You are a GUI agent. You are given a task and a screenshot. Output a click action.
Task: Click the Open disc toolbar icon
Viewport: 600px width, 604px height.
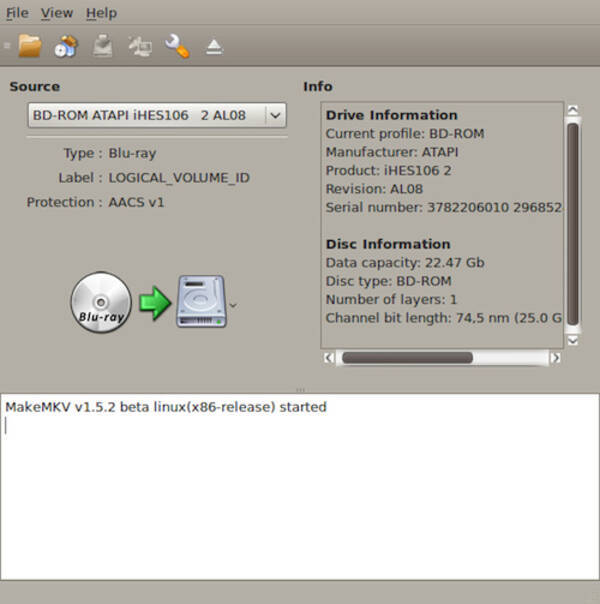click(x=66, y=46)
